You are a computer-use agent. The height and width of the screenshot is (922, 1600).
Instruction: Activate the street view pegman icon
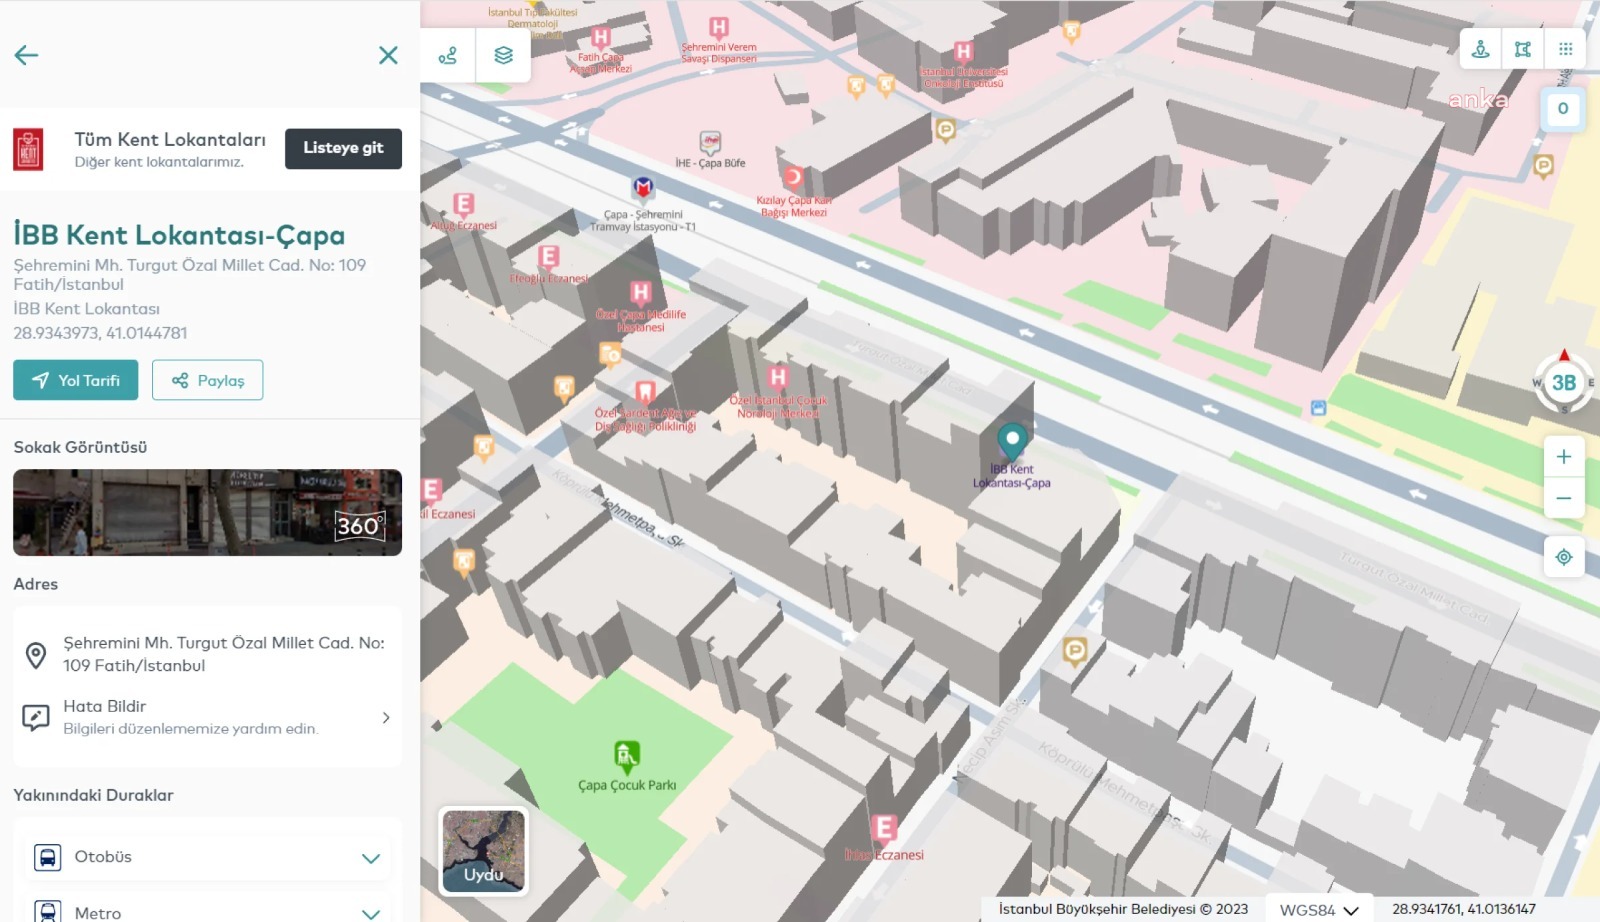[x=1481, y=49]
